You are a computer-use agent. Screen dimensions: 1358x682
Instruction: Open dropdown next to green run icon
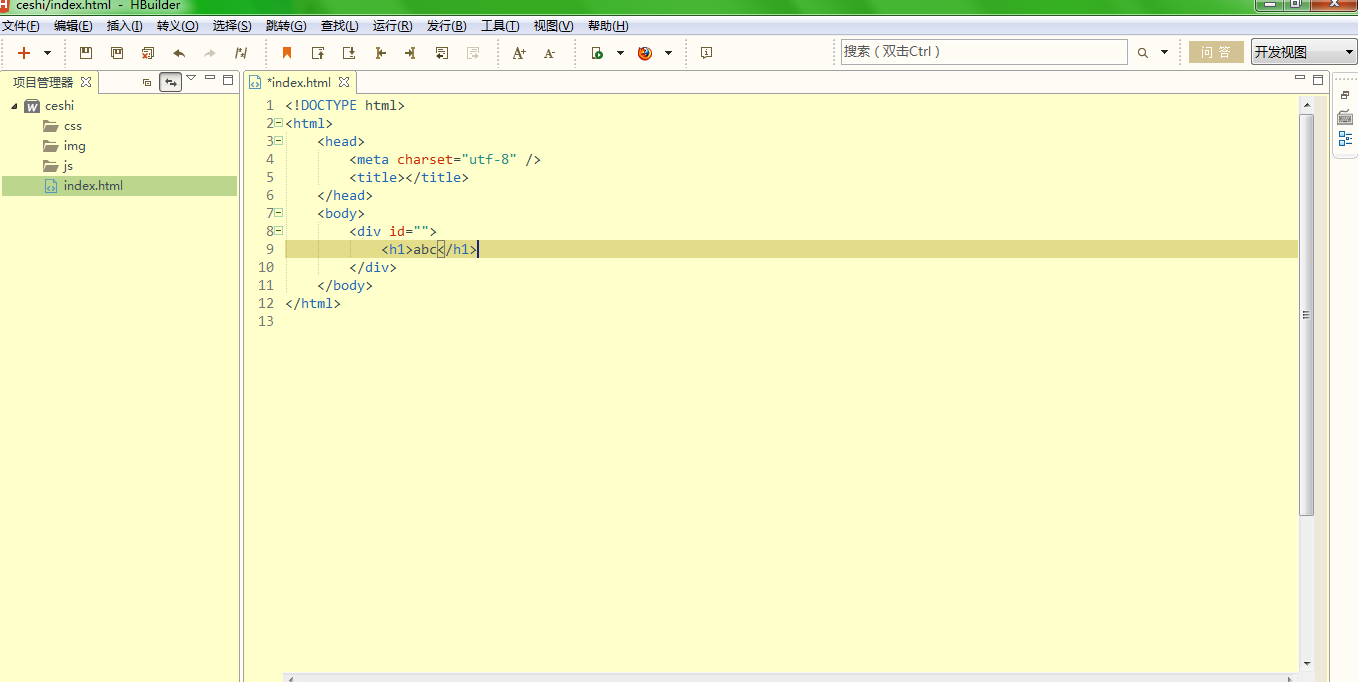click(620, 53)
